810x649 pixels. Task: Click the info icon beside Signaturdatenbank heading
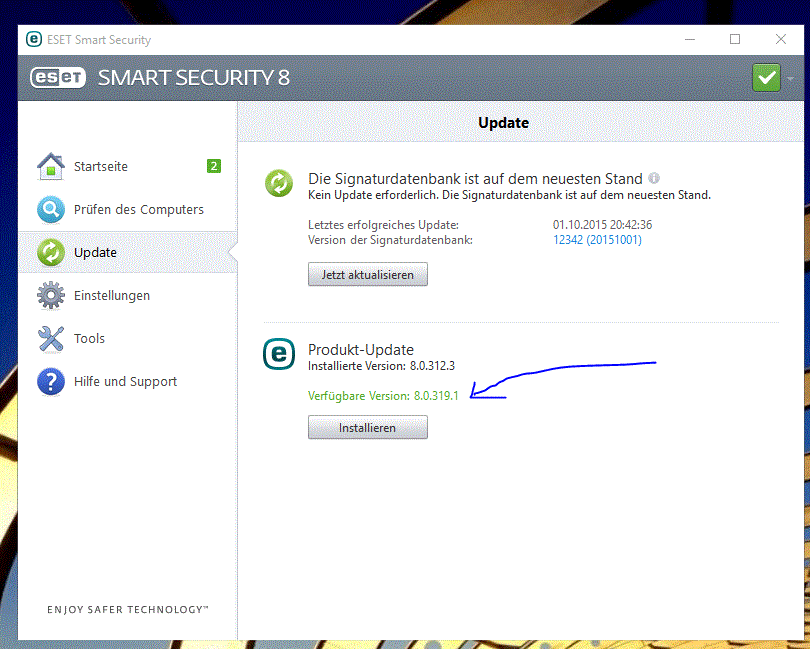[x=654, y=177]
